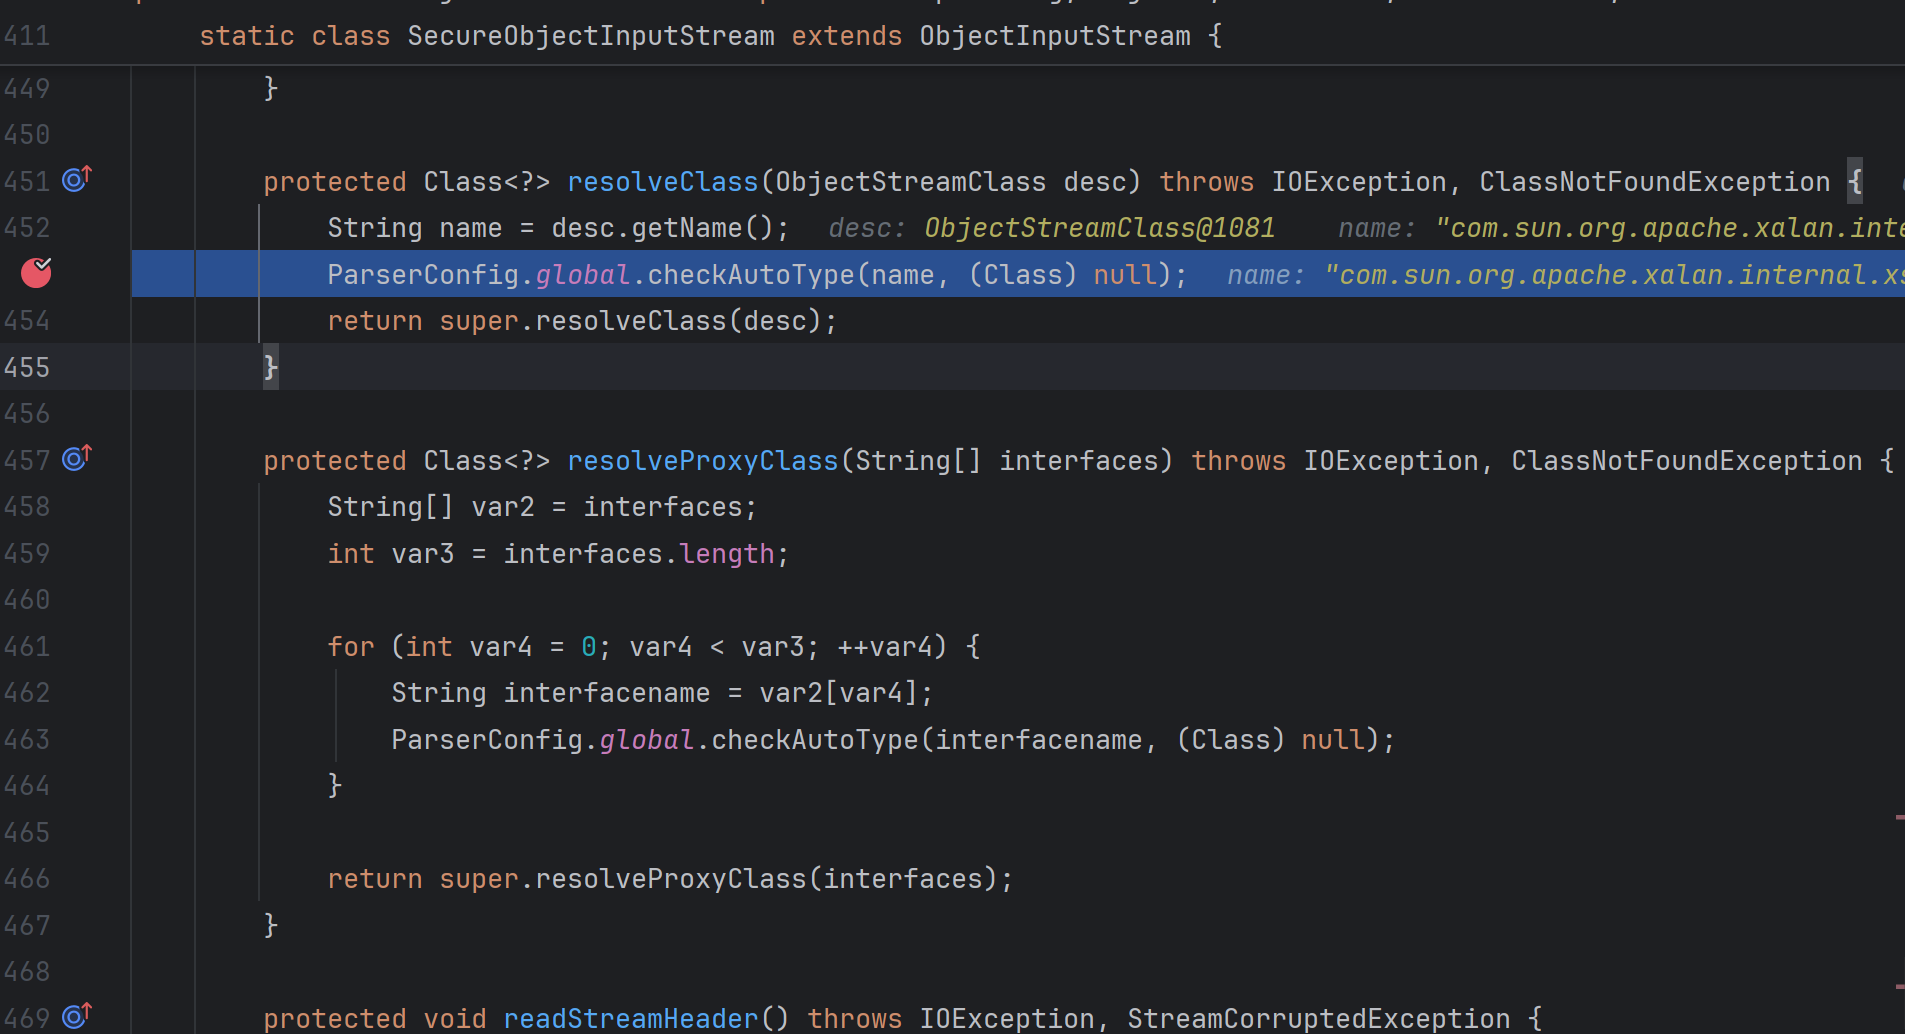Click checkAutoType call with the interfacename argument

814,740
